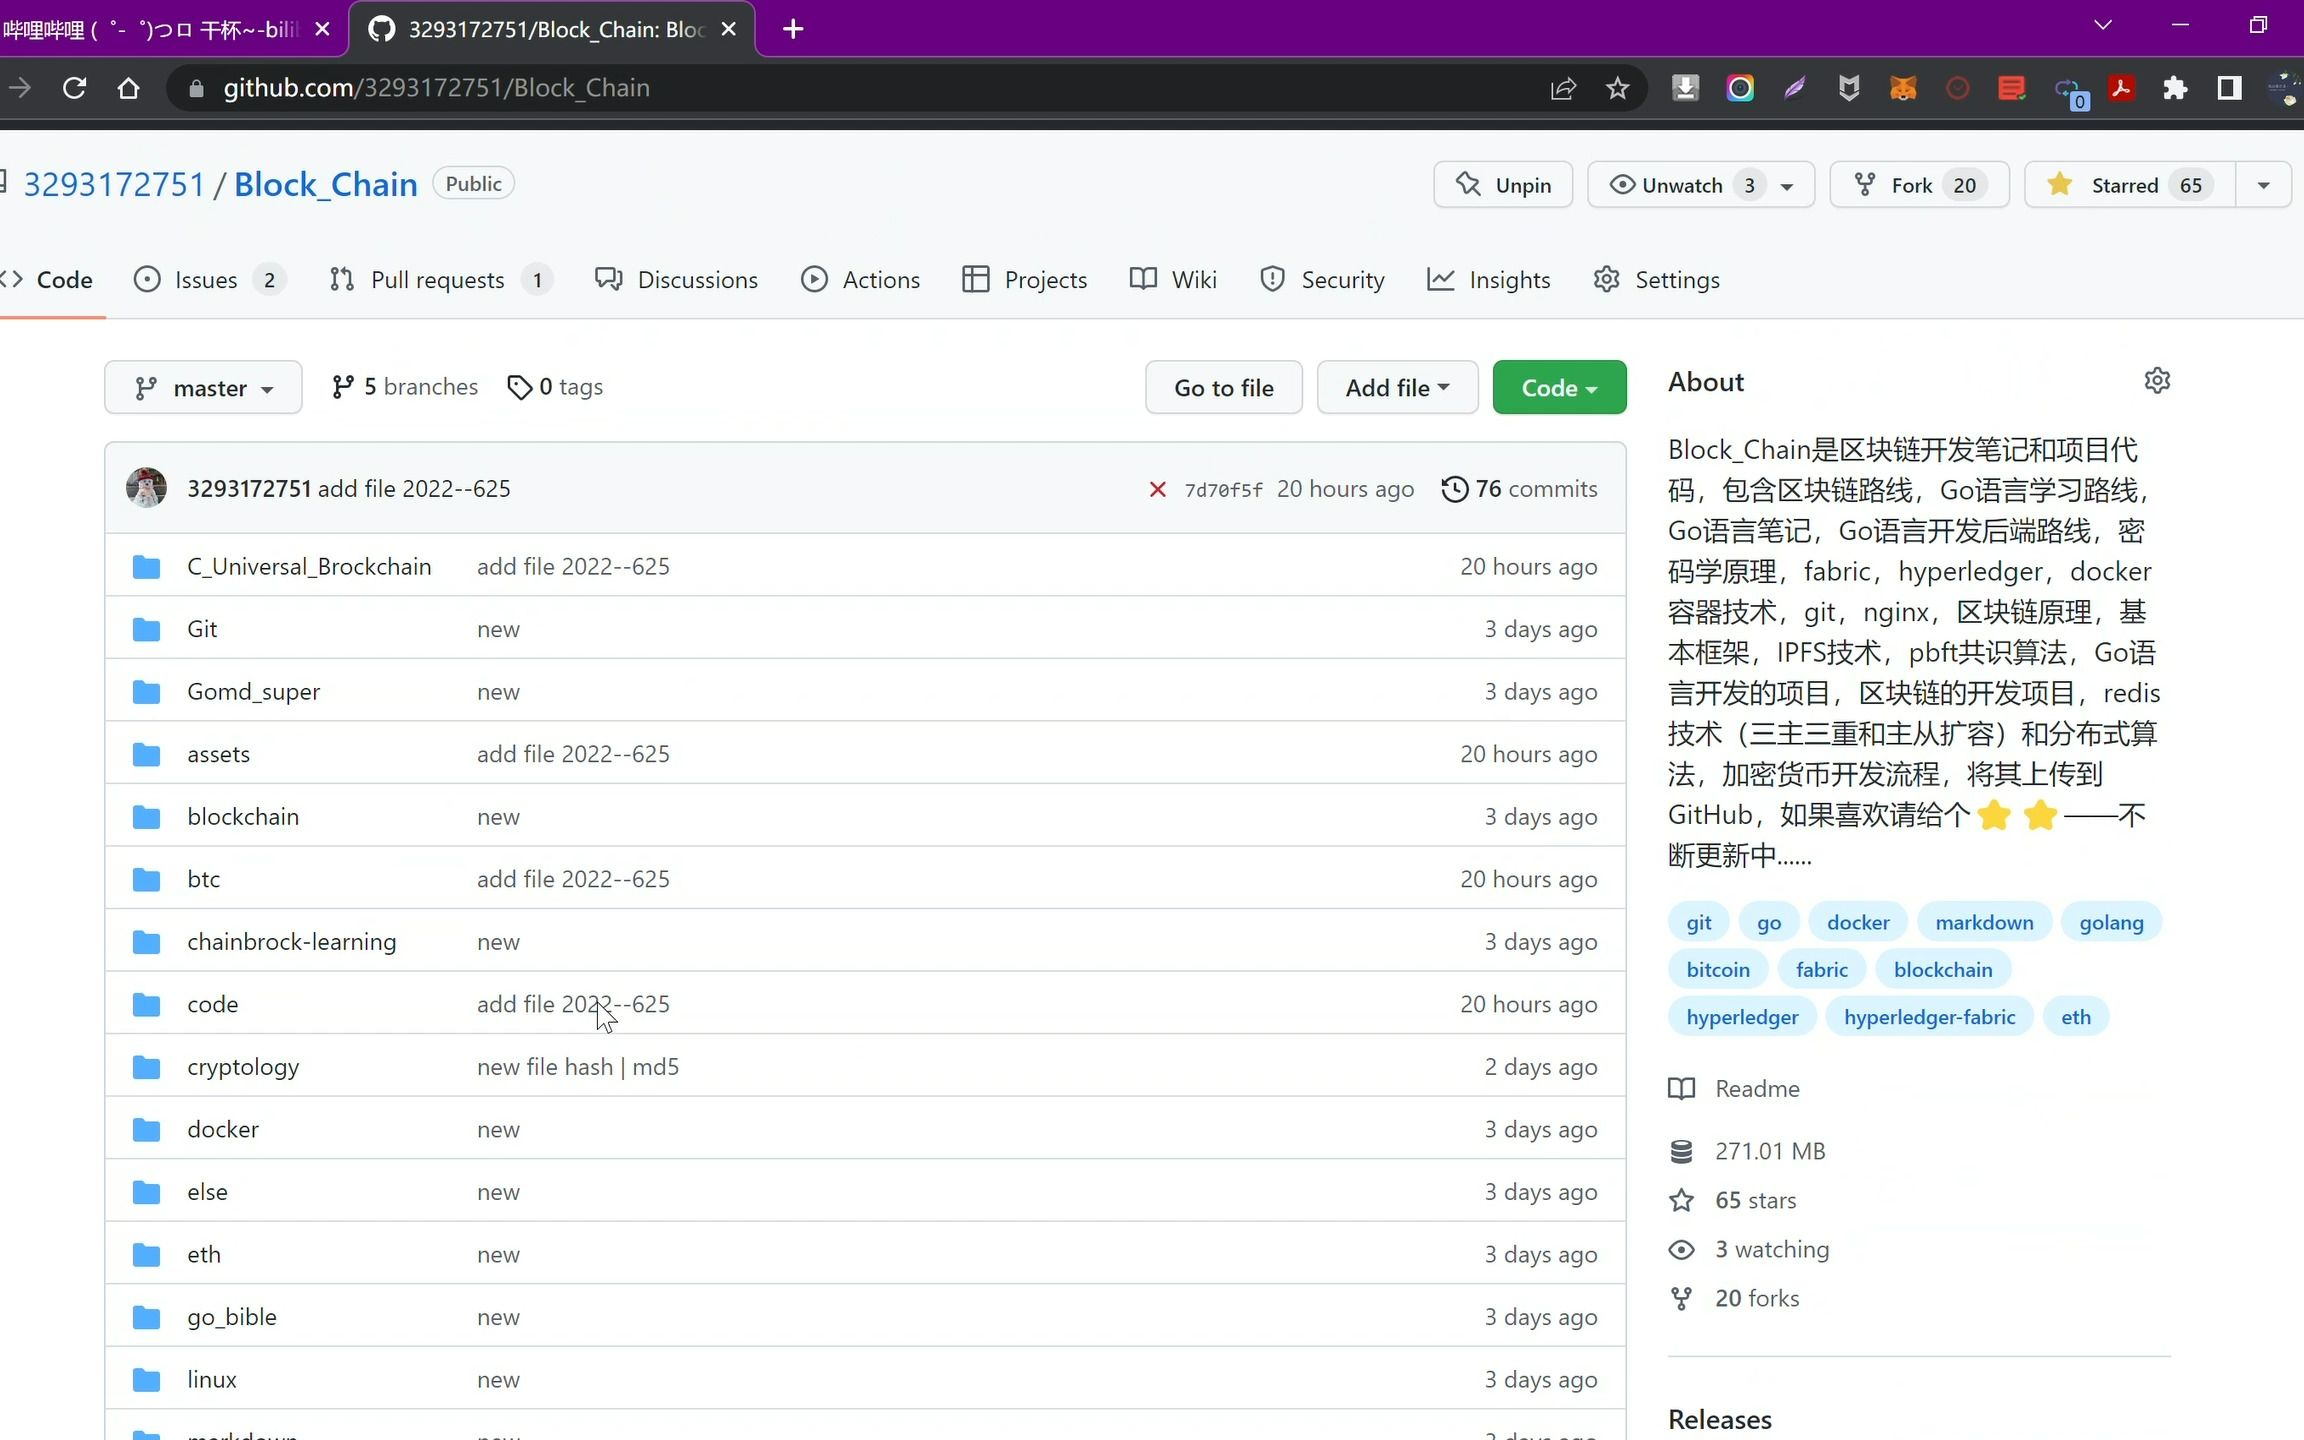Switch to the Security tab

pyautogui.click(x=1322, y=280)
